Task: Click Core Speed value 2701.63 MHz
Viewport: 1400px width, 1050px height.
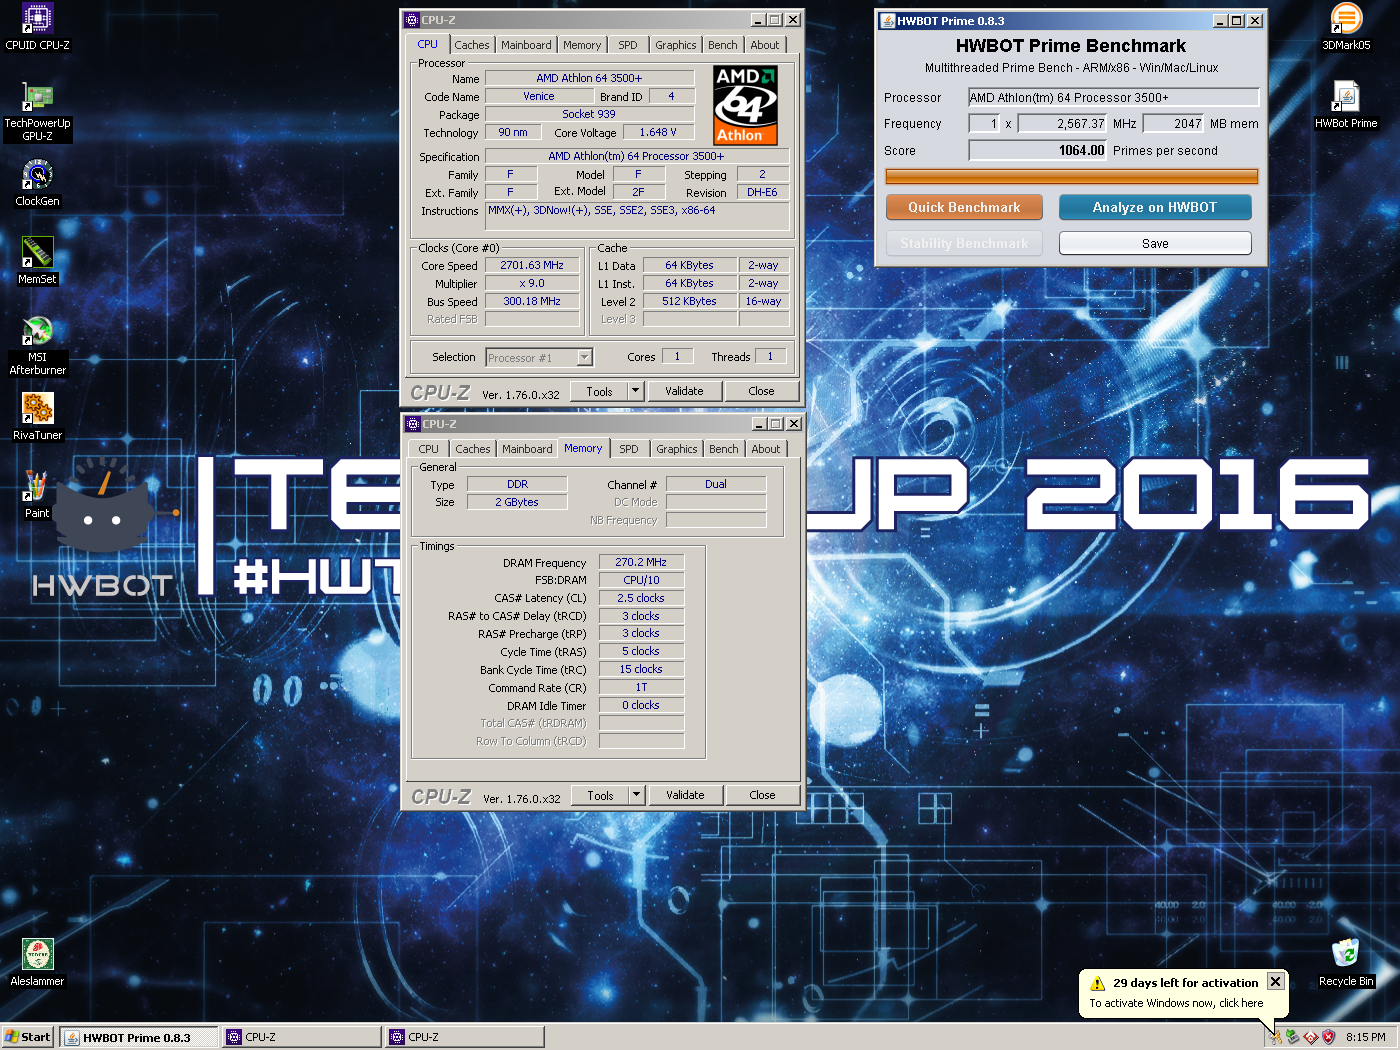Action: 532,265
